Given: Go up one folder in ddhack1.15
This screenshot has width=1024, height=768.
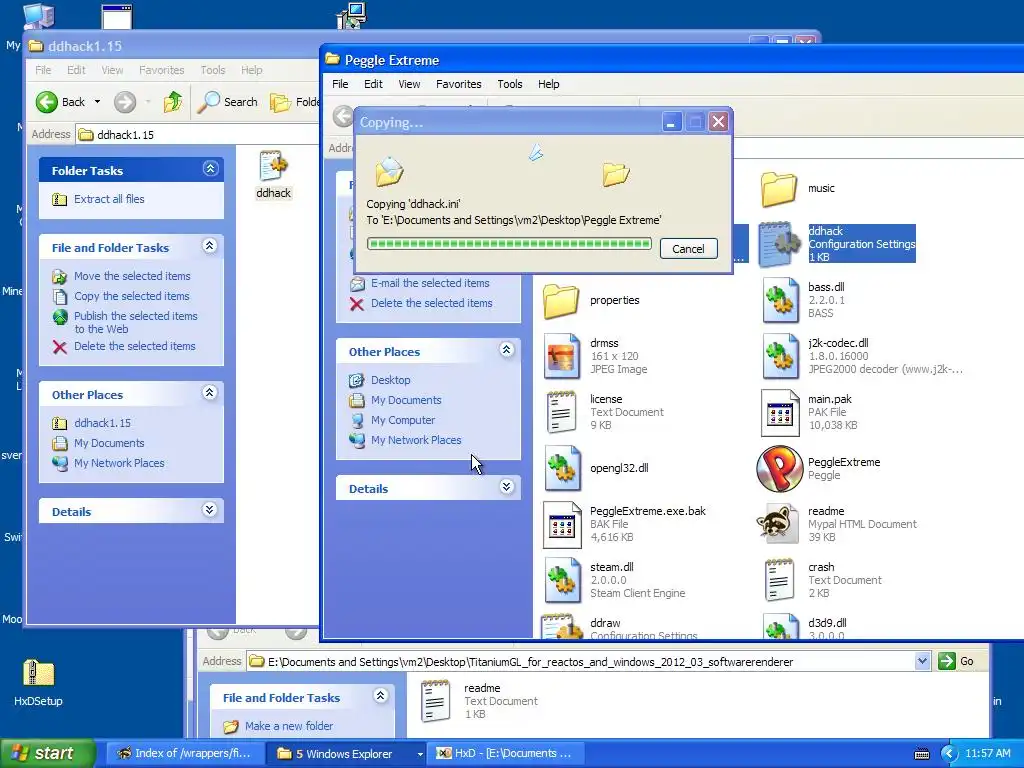Looking at the screenshot, I should coord(172,102).
